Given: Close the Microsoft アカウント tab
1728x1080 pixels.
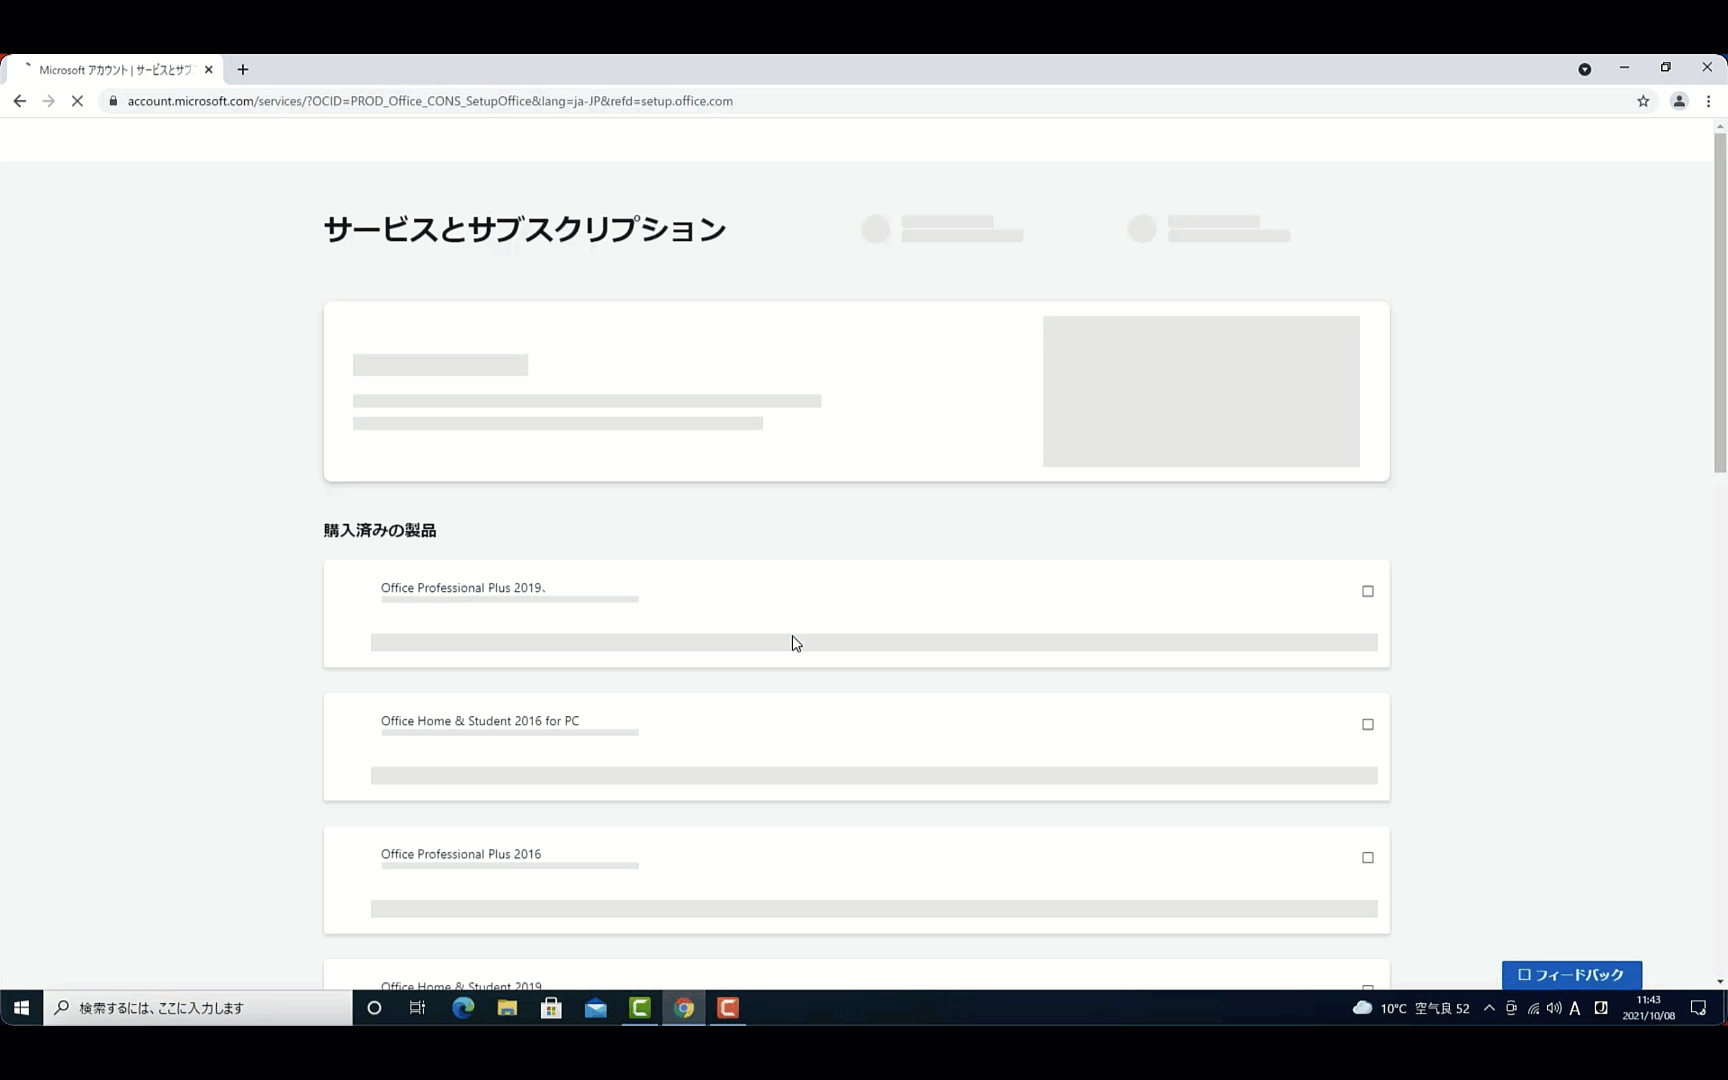Looking at the screenshot, I should [x=209, y=70].
